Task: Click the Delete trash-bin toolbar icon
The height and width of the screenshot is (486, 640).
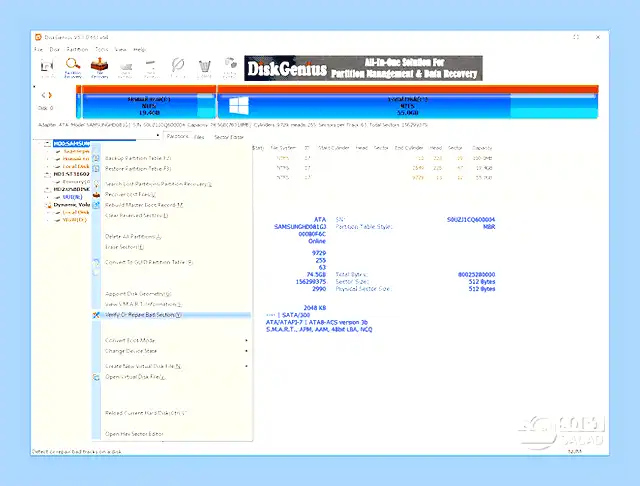Action: point(204,68)
